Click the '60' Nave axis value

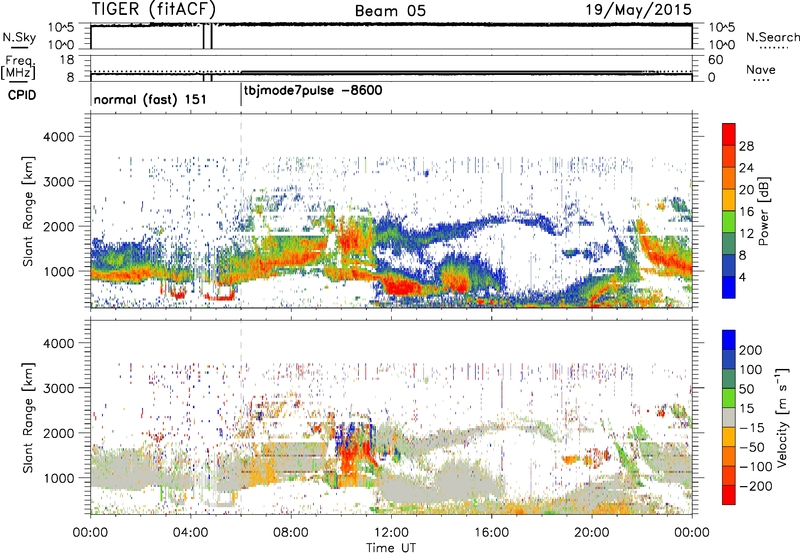(716, 60)
